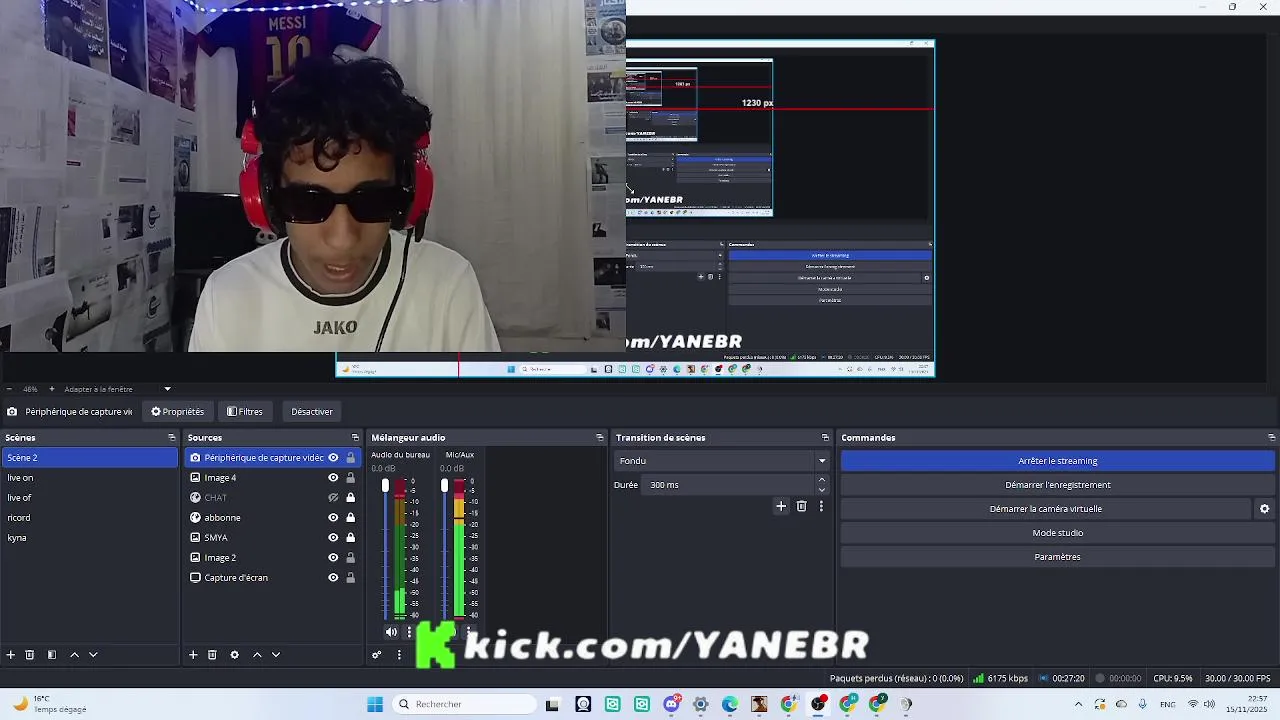
Task: Stop the stream with Arrêter le streaming
Action: (x=1057, y=461)
